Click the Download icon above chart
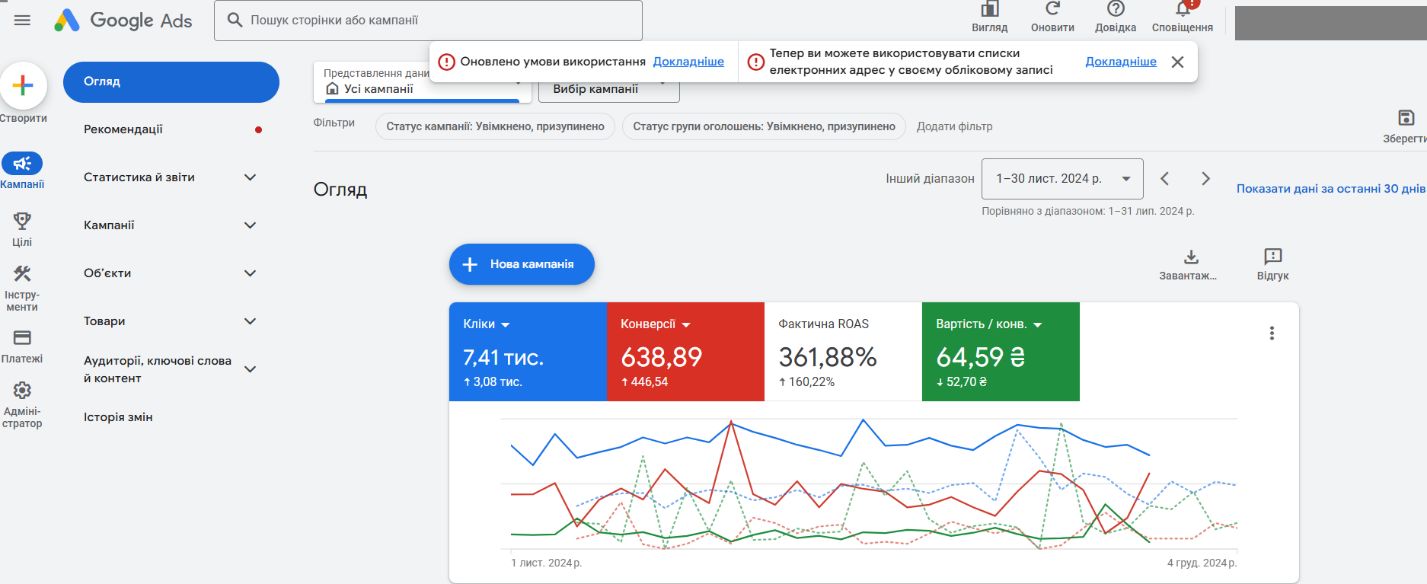The height and width of the screenshot is (584, 1427). pos(1190,257)
